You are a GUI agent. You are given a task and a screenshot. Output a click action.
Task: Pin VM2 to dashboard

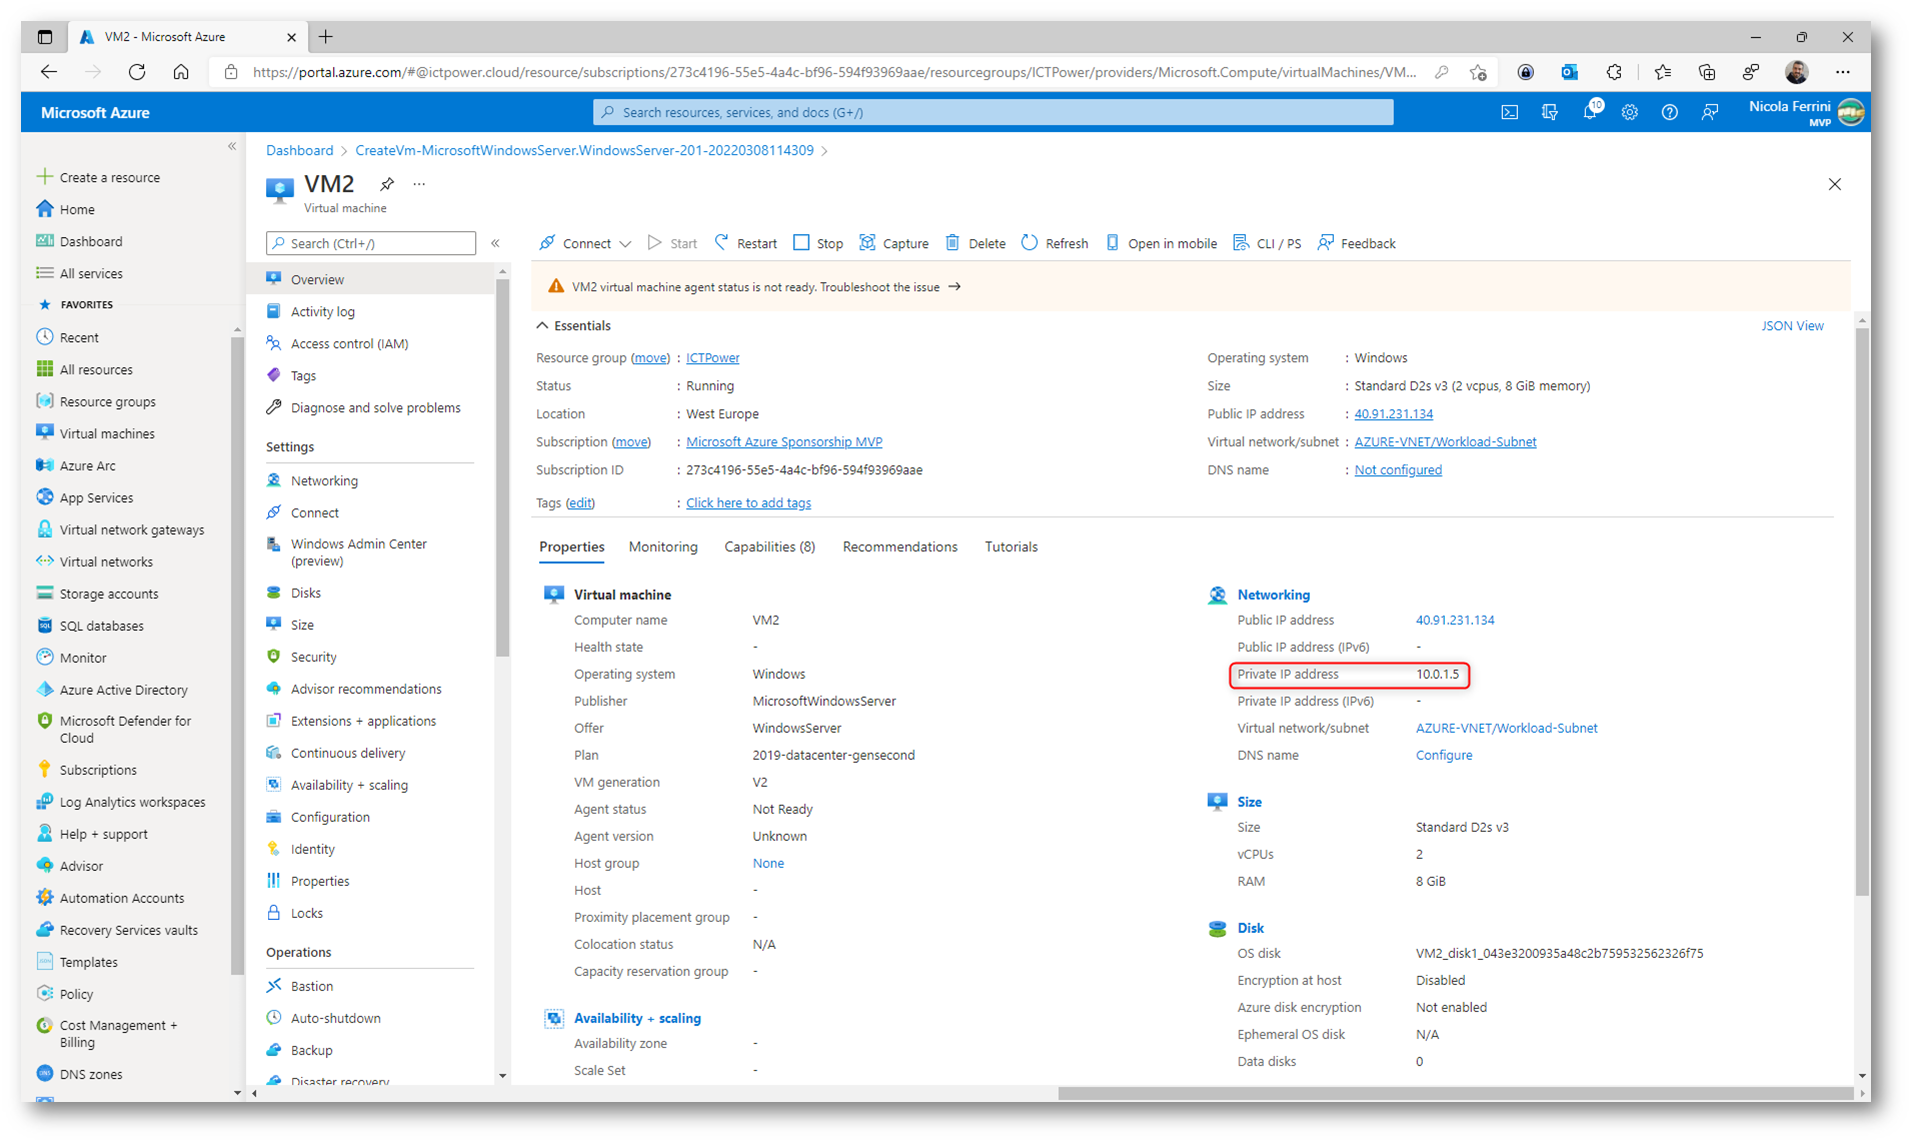point(386,184)
